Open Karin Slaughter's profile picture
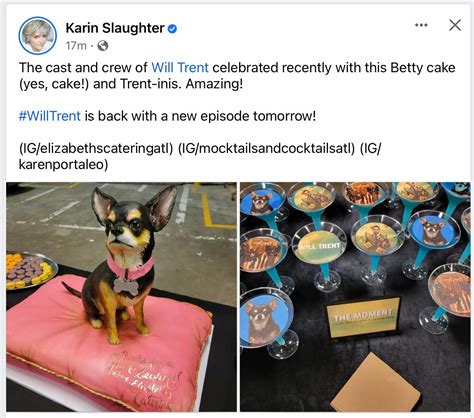474x418 pixels. tap(38, 36)
